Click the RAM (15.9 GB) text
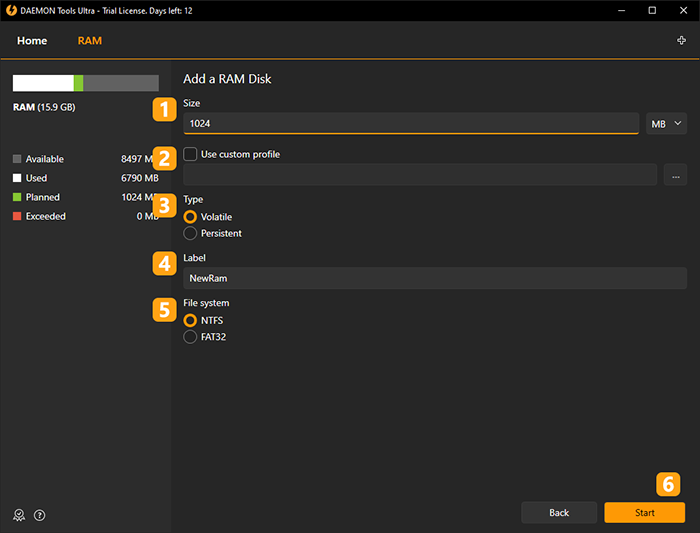700x533 pixels. click(x=44, y=107)
